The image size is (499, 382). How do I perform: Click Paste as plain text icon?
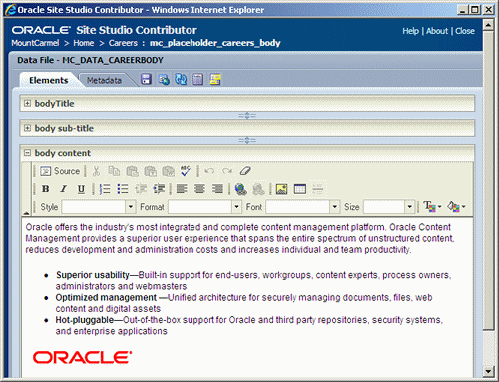[150, 171]
